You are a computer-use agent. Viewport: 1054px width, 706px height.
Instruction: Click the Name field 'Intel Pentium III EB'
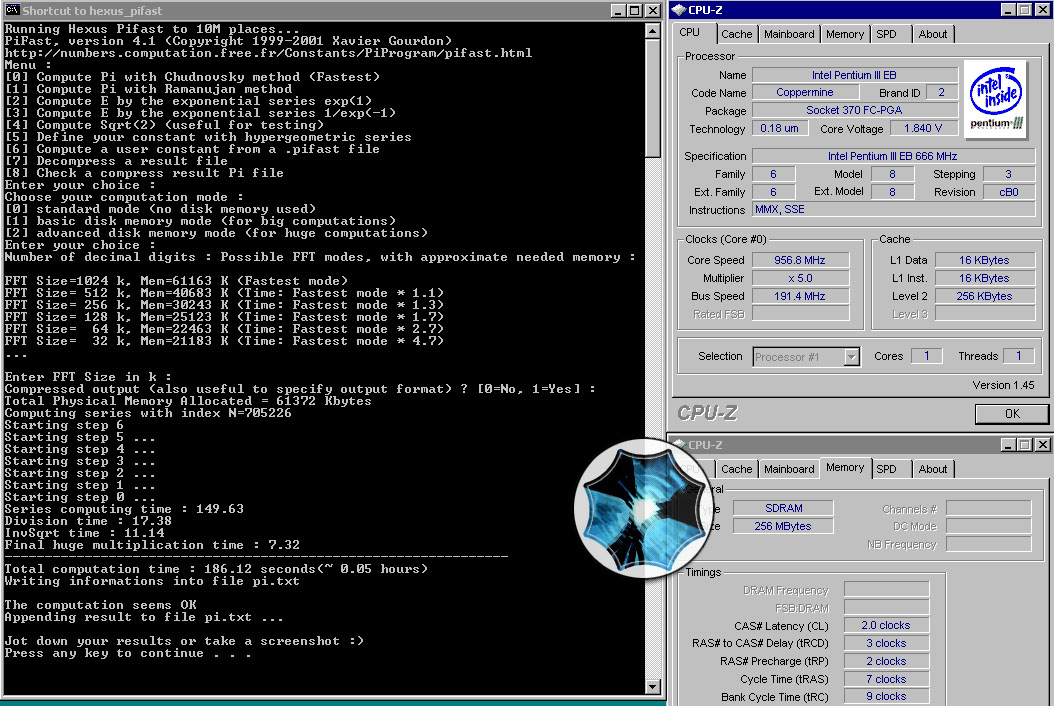coord(854,75)
